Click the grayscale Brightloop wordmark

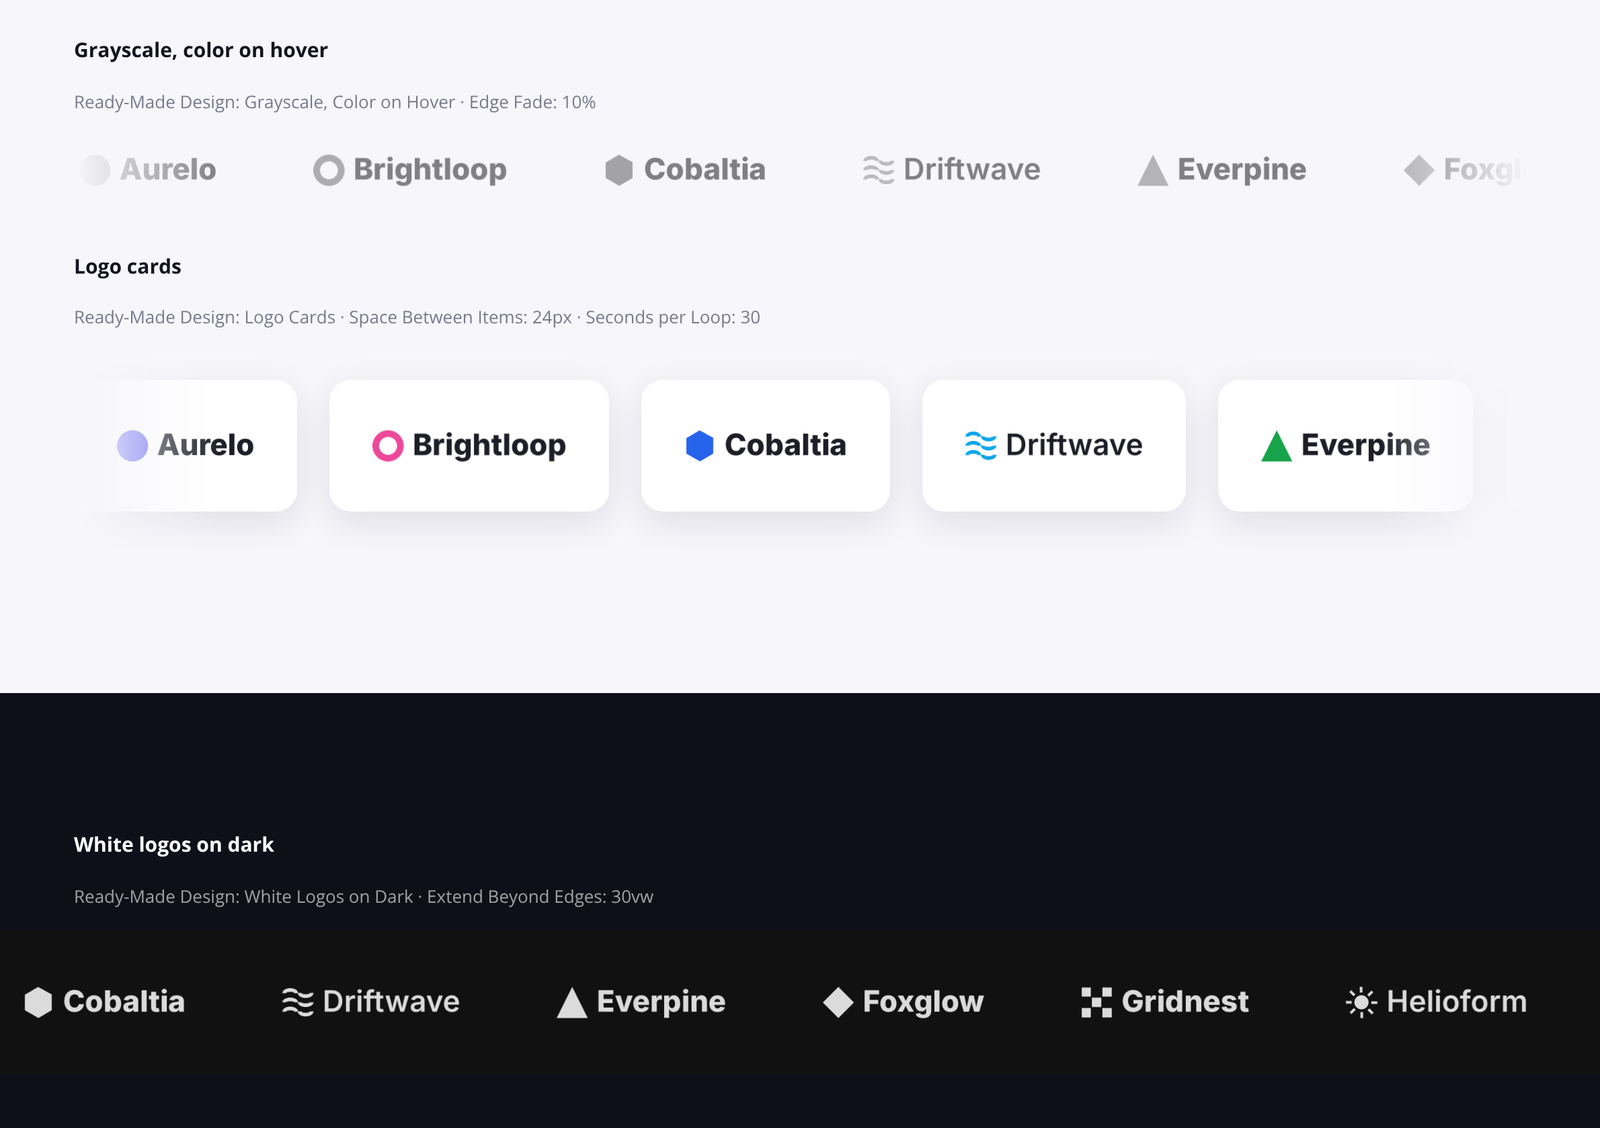click(430, 171)
